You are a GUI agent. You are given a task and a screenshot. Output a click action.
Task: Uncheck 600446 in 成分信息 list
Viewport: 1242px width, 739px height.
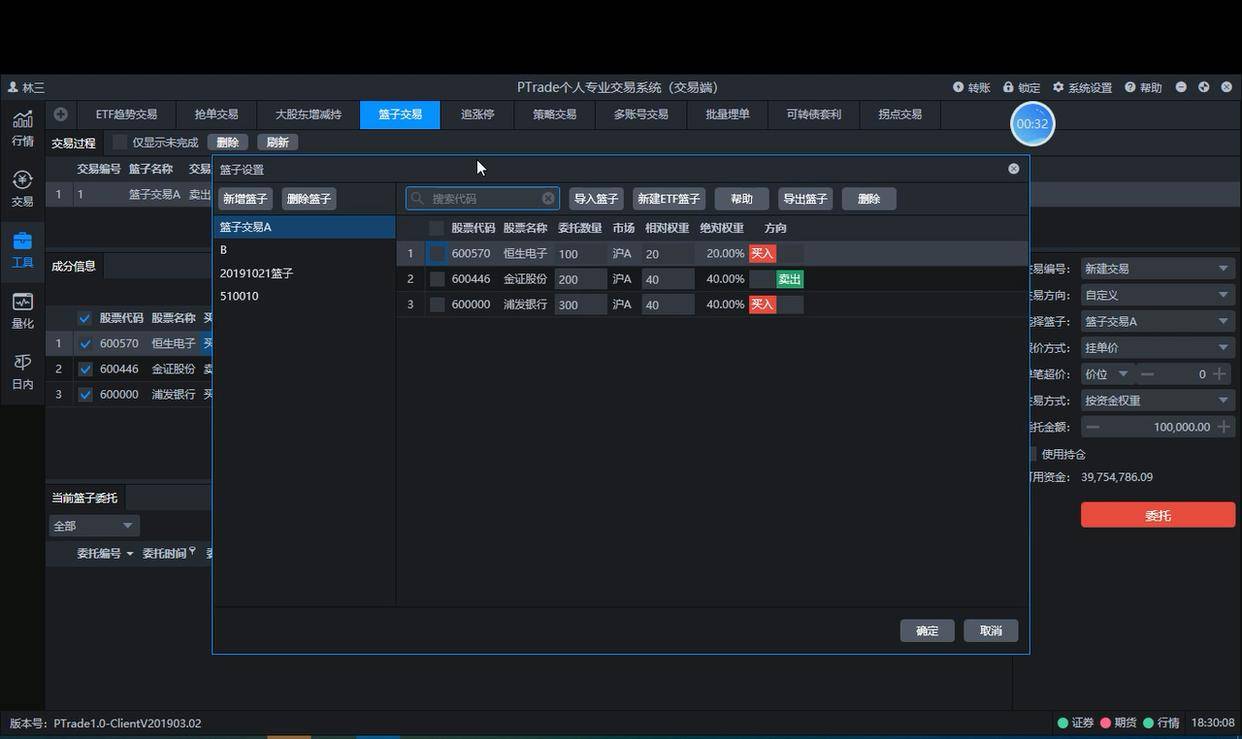point(85,369)
